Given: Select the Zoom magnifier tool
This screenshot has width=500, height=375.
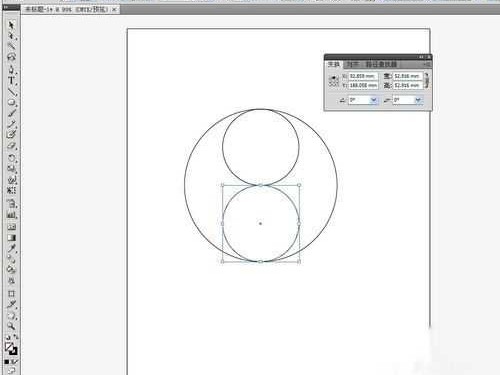Looking at the screenshot, I should pyautogui.click(x=11, y=326).
